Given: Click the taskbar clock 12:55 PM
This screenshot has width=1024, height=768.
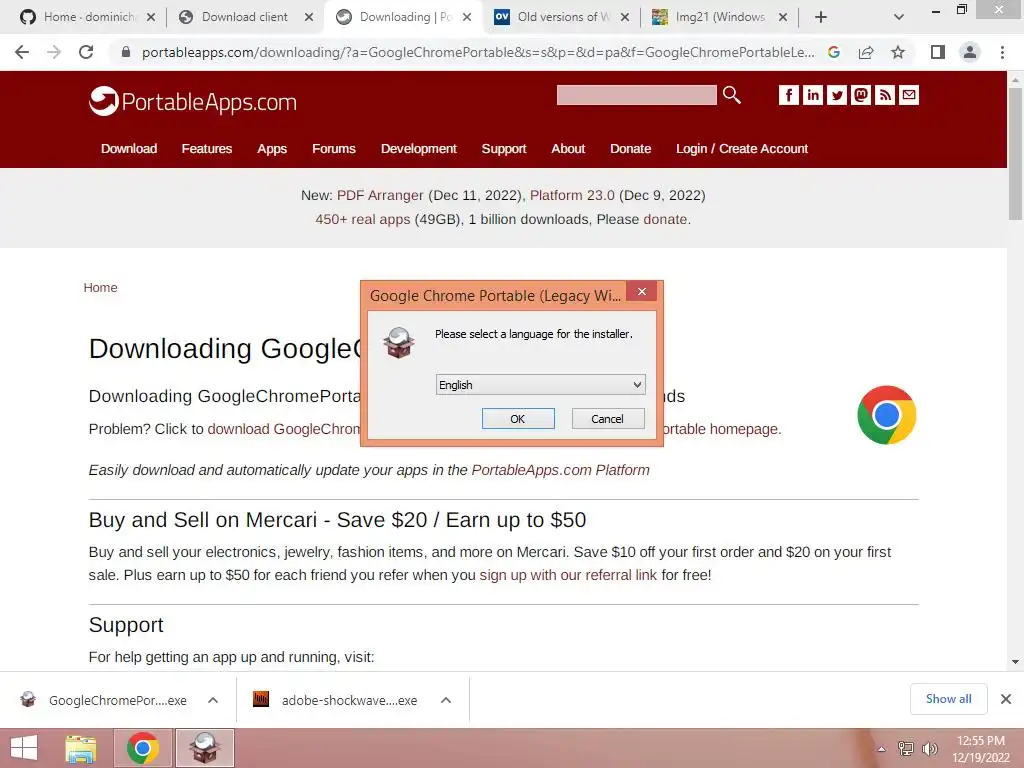Looking at the screenshot, I should click(x=981, y=741).
